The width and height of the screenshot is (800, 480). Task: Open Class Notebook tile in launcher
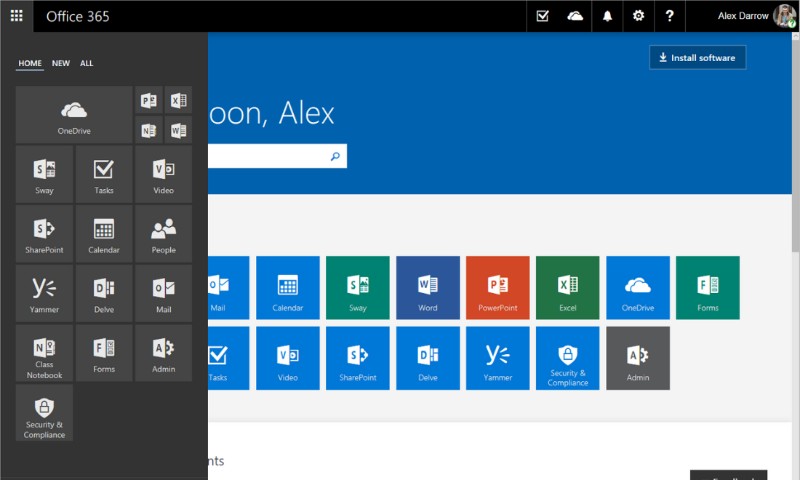coord(44,353)
